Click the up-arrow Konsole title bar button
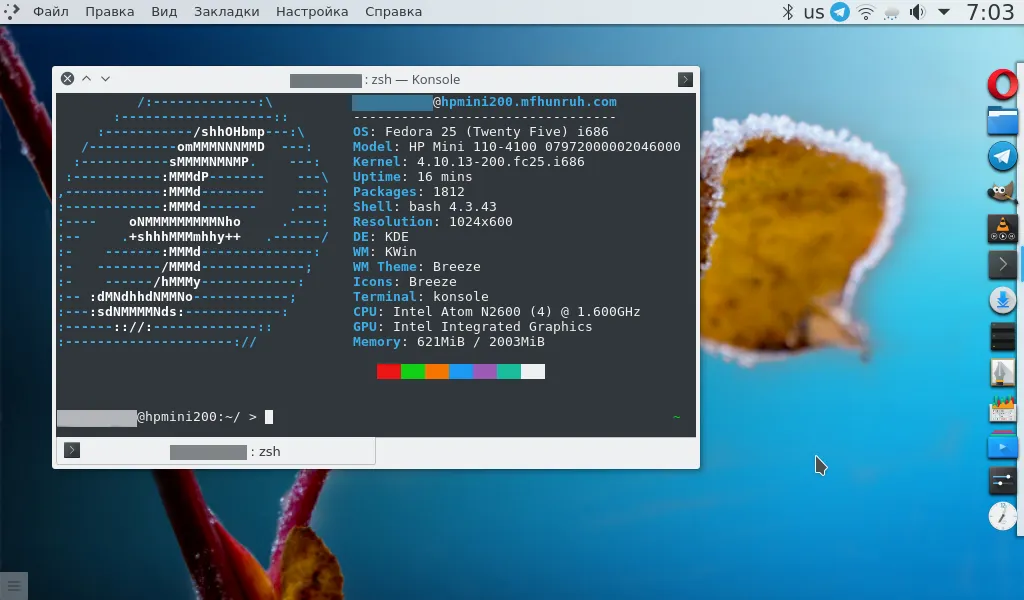Image resolution: width=1024 pixels, height=600 pixels. coord(86,78)
